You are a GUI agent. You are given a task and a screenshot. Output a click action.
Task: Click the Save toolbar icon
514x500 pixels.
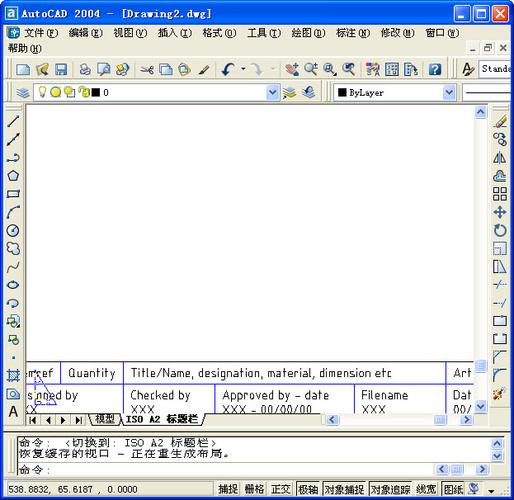(61, 69)
